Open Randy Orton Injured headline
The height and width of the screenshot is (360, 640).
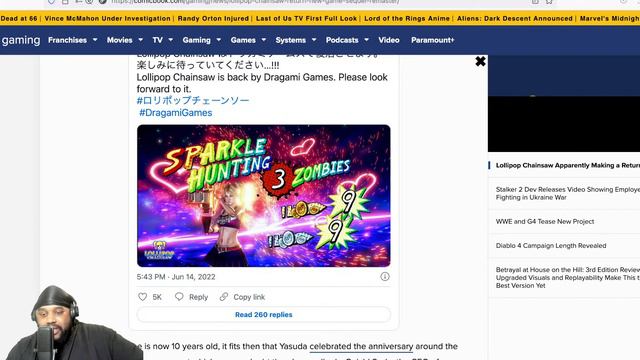[213, 18]
